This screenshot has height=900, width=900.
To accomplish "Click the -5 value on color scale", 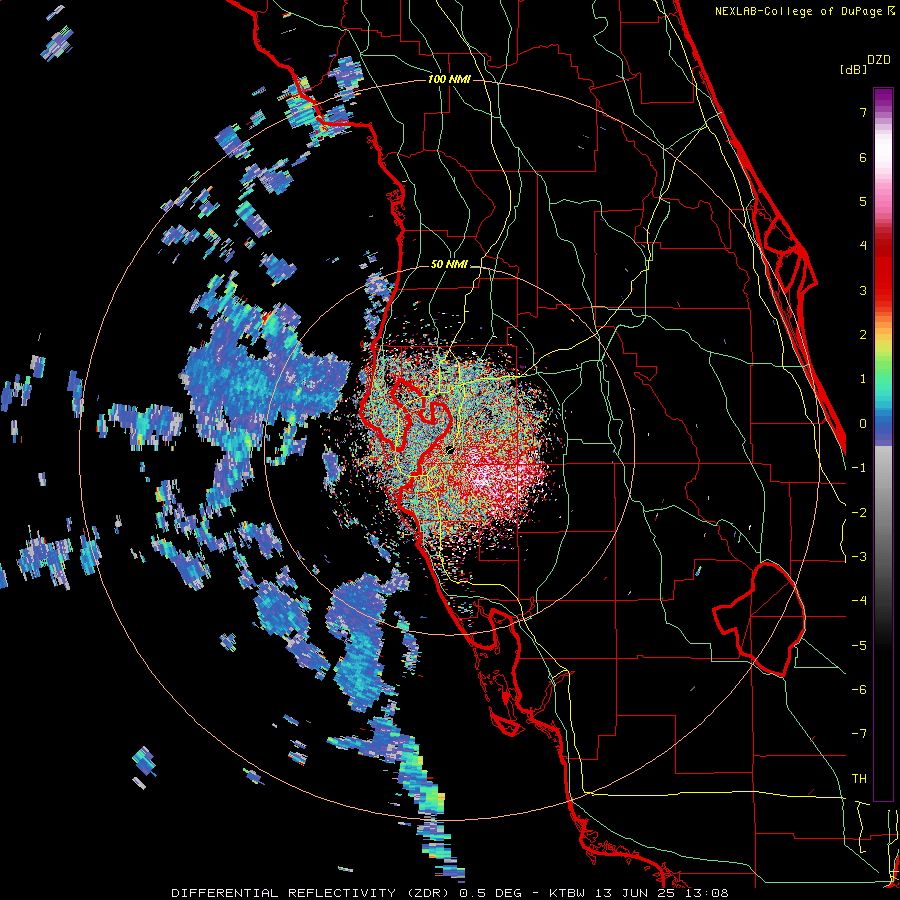I will [859, 646].
